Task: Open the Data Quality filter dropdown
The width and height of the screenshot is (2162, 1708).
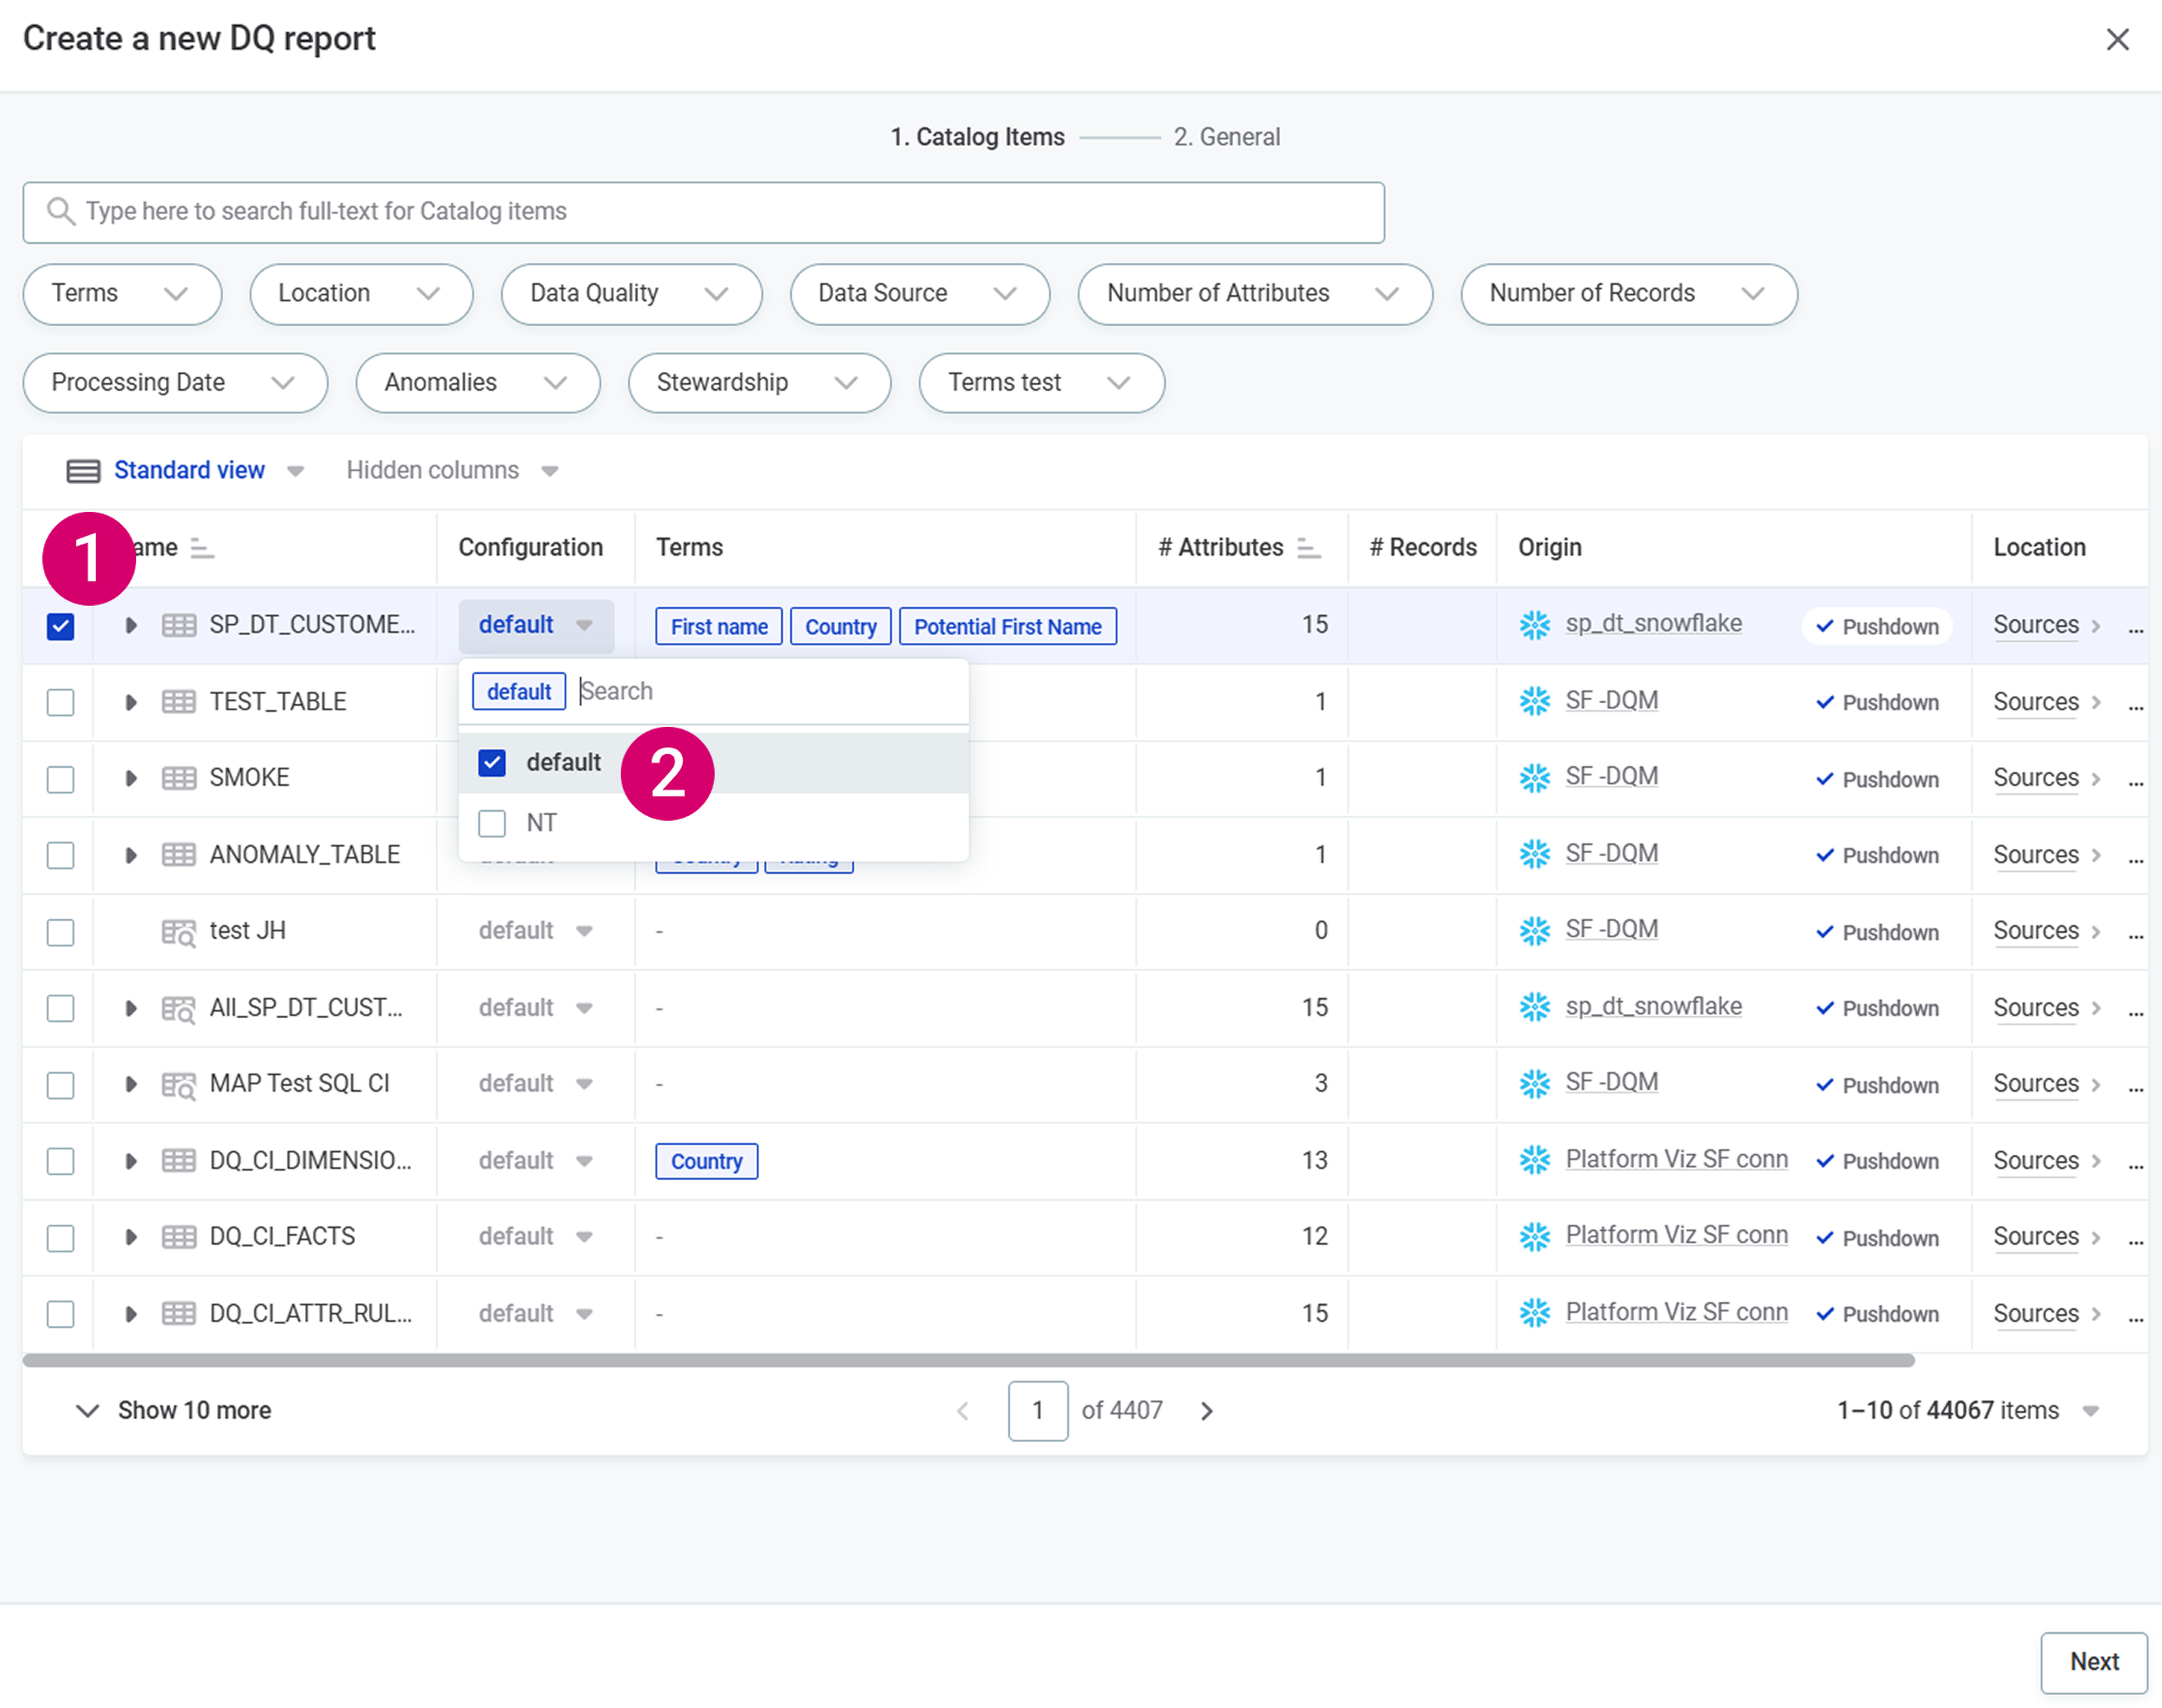Action: pyautogui.click(x=631, y=294)
